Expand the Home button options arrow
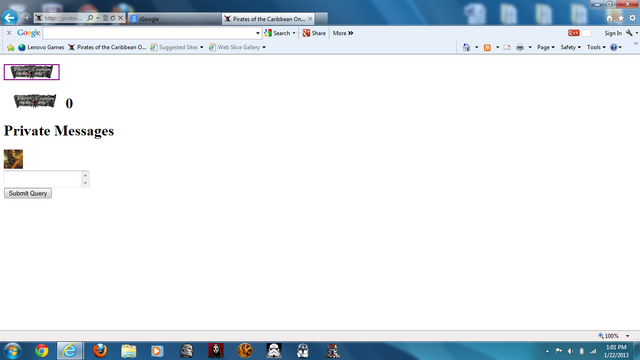The height and width of the screenshot is (360, 640). [476, 47]
